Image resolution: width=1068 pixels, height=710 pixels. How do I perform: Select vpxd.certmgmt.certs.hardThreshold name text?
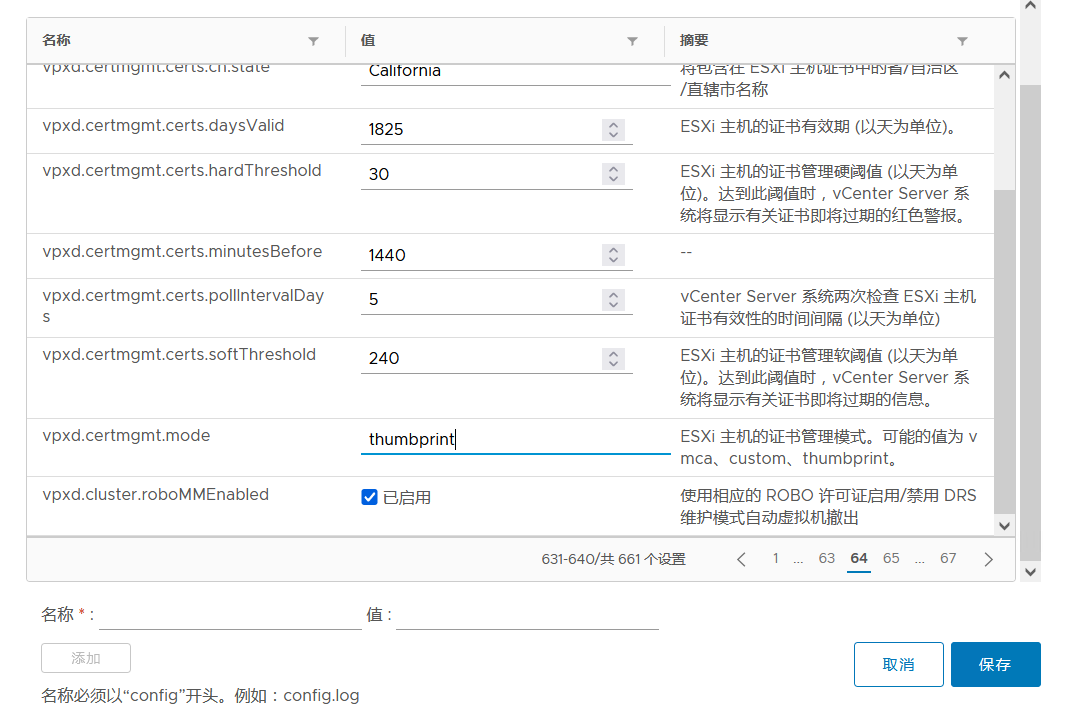click(x=181, y=170)
